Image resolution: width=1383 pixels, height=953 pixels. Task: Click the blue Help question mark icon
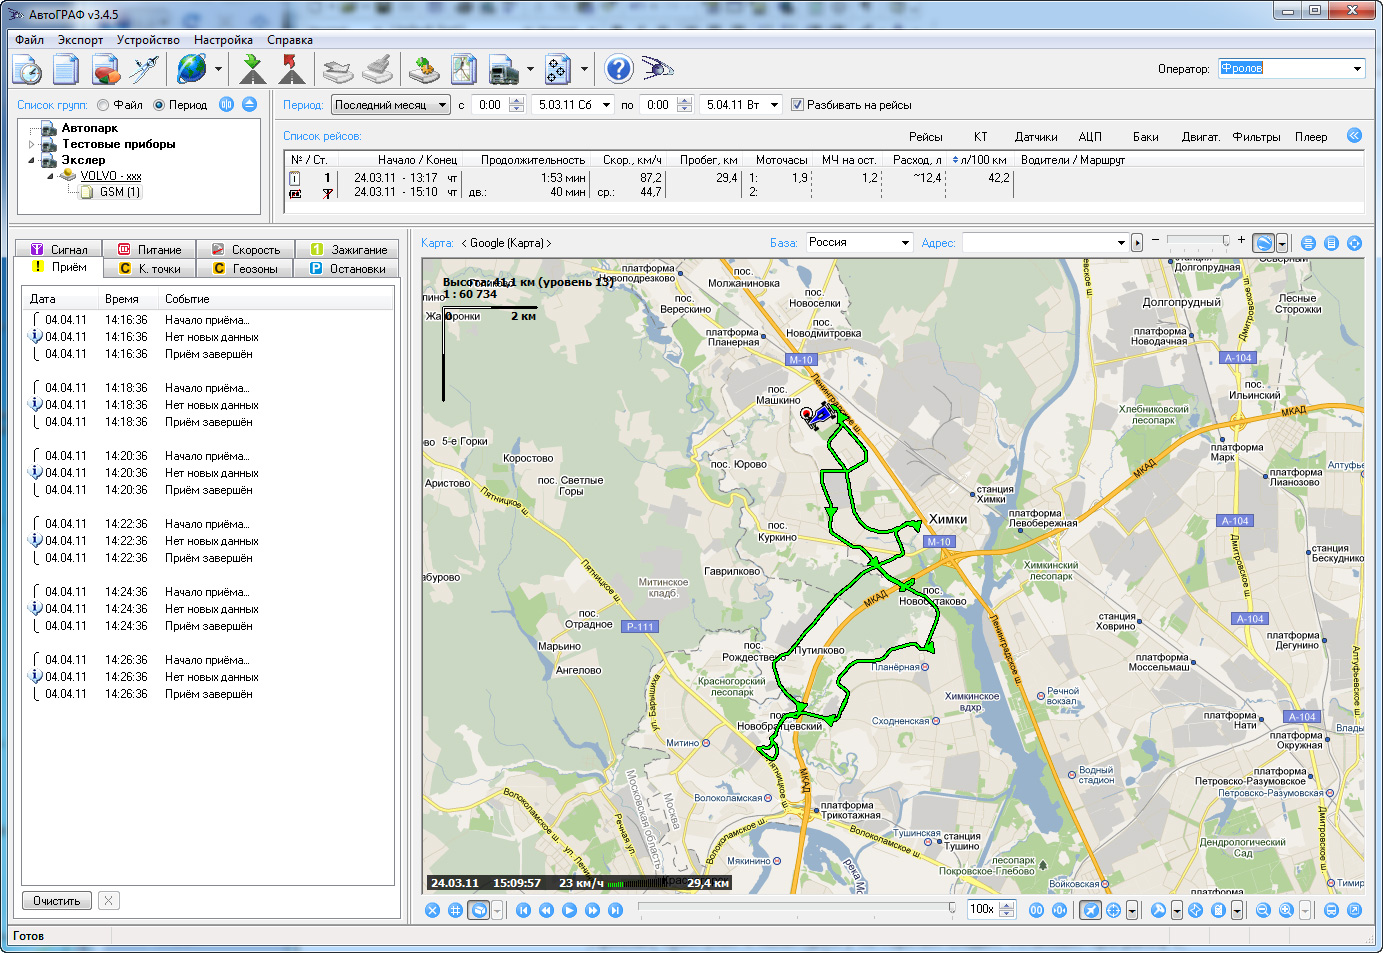619,69
